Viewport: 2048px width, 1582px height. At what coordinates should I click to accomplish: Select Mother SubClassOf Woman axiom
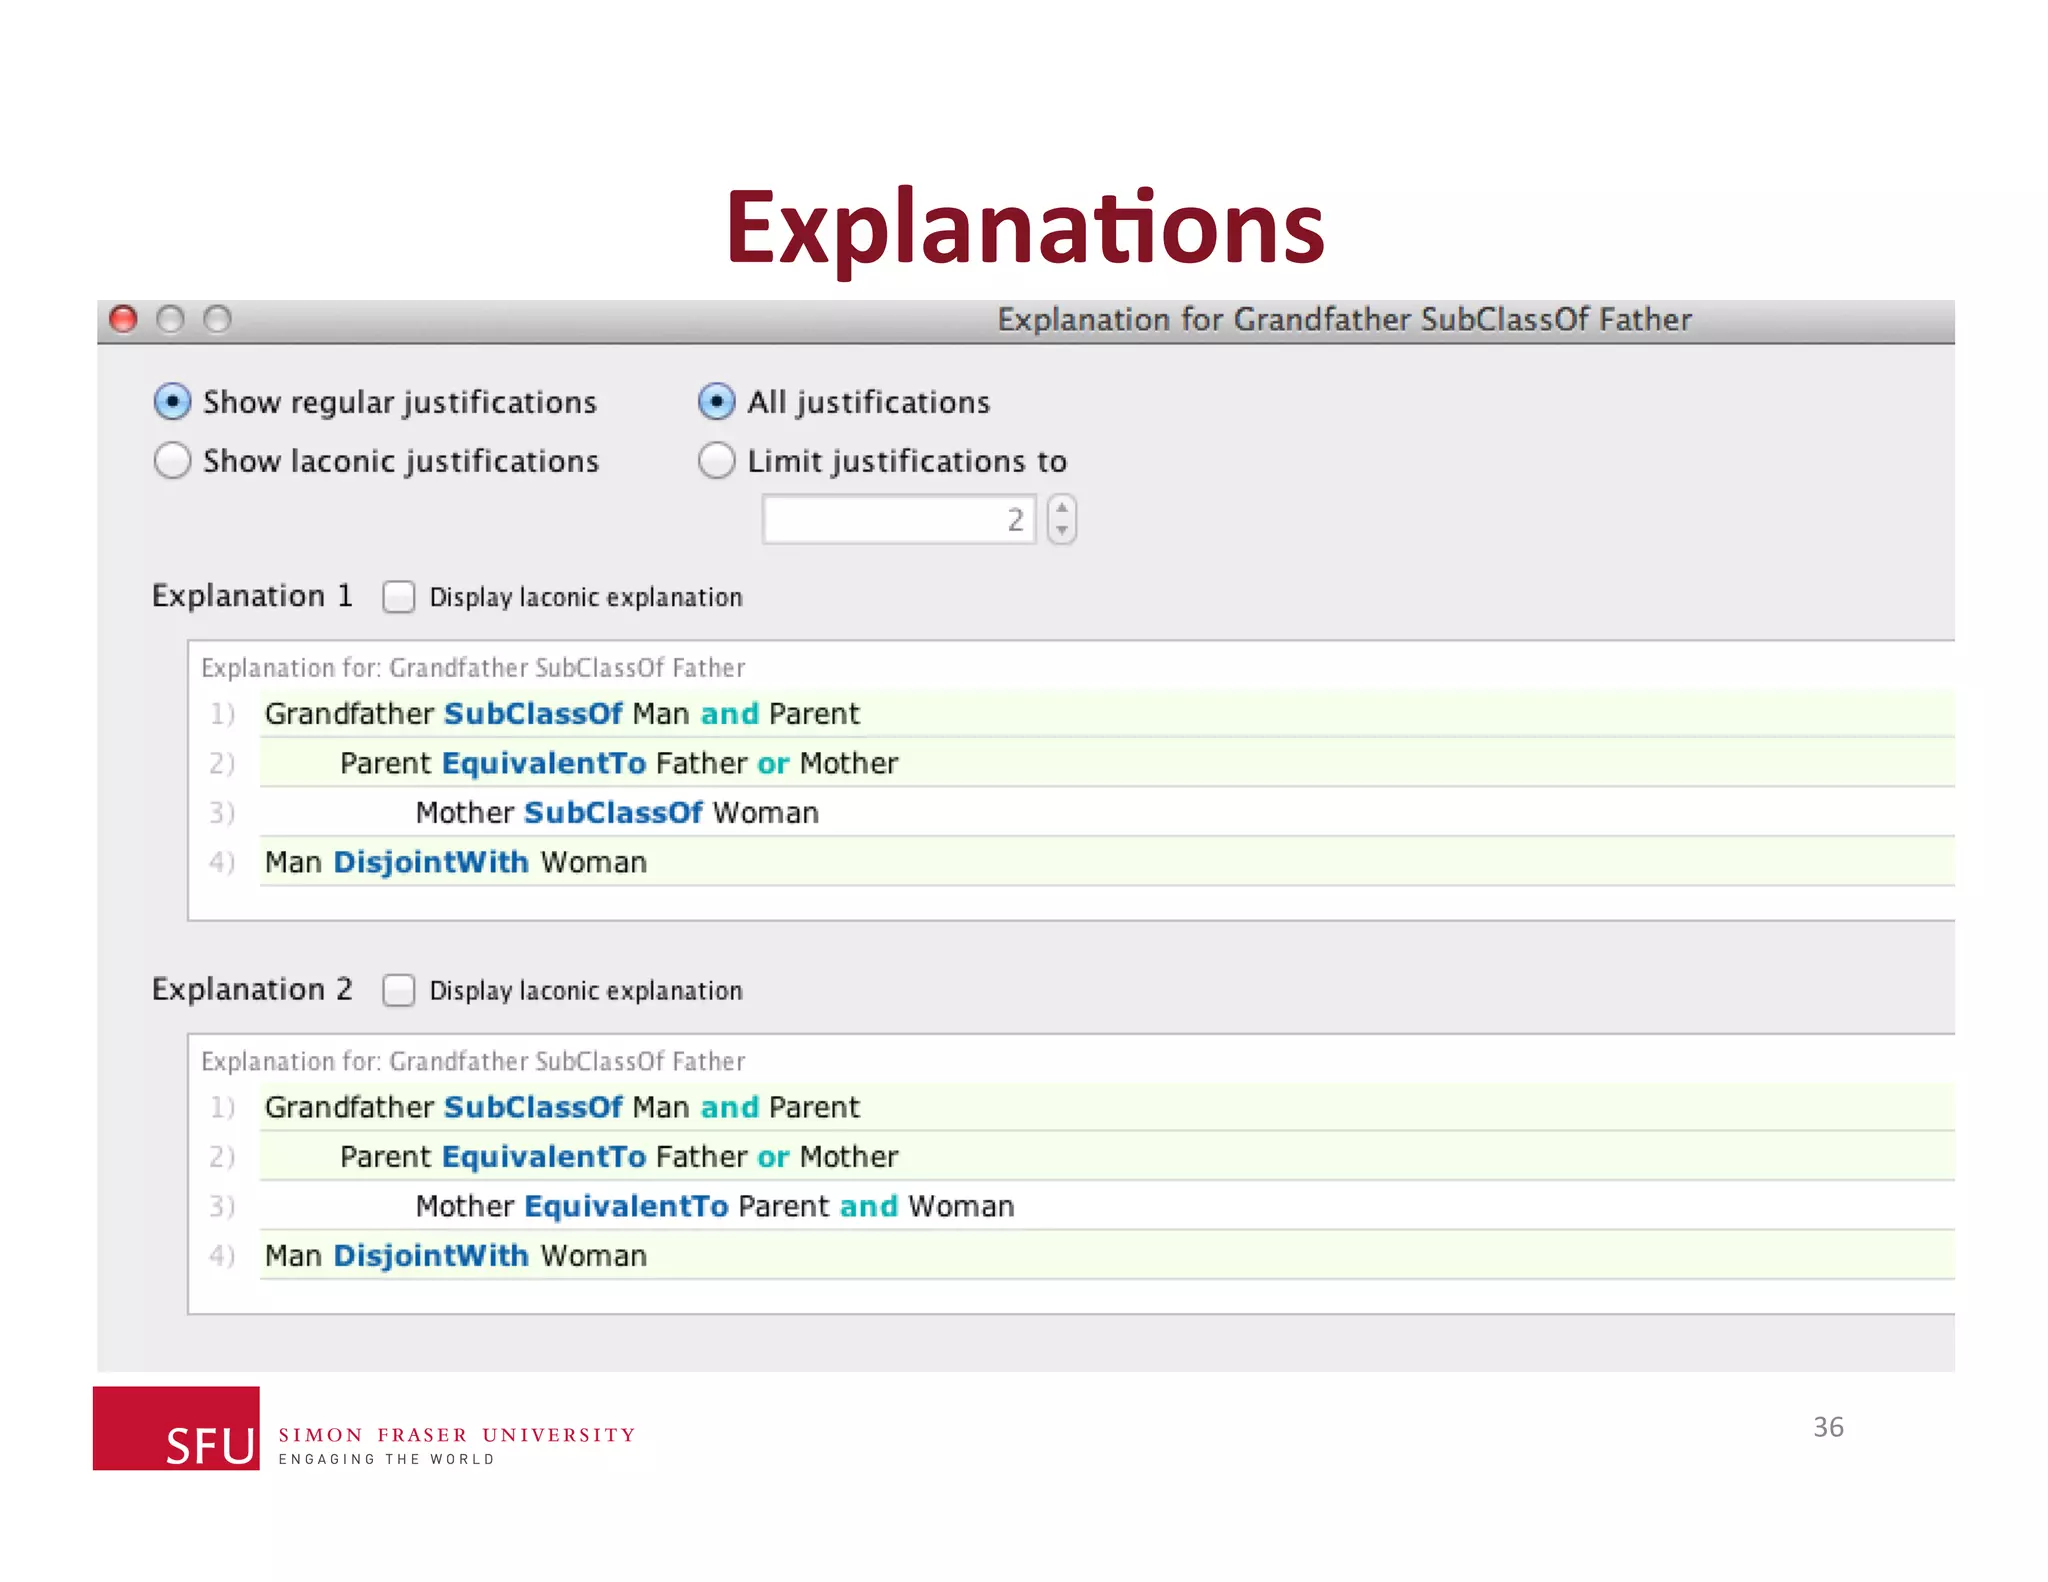[616, 813]
